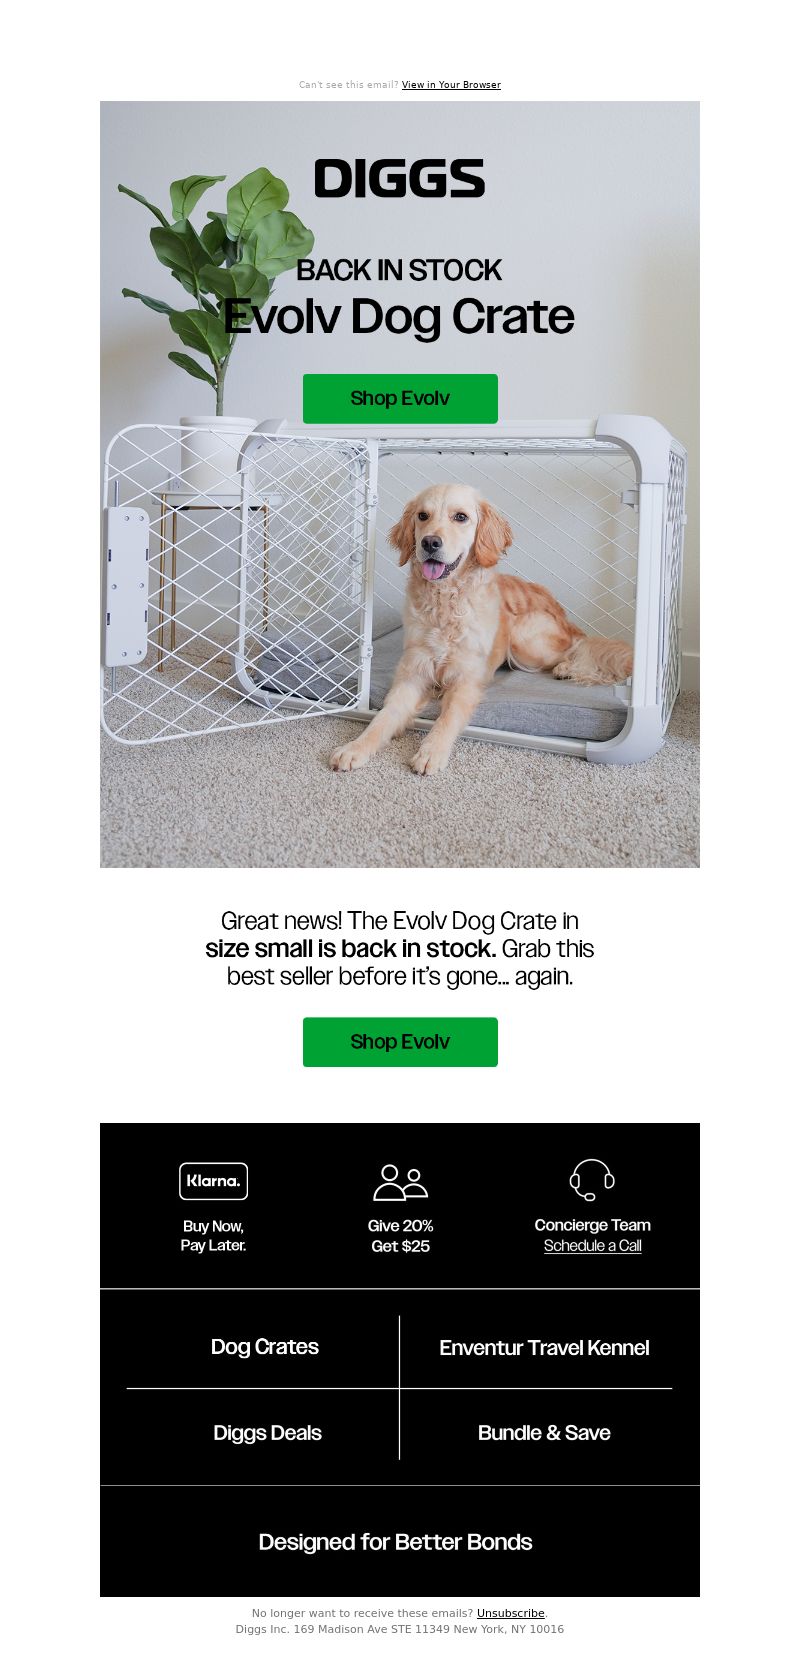Open the Schedule a Call link
This screenshot has height=1666, width=800.
(593, 1246)
